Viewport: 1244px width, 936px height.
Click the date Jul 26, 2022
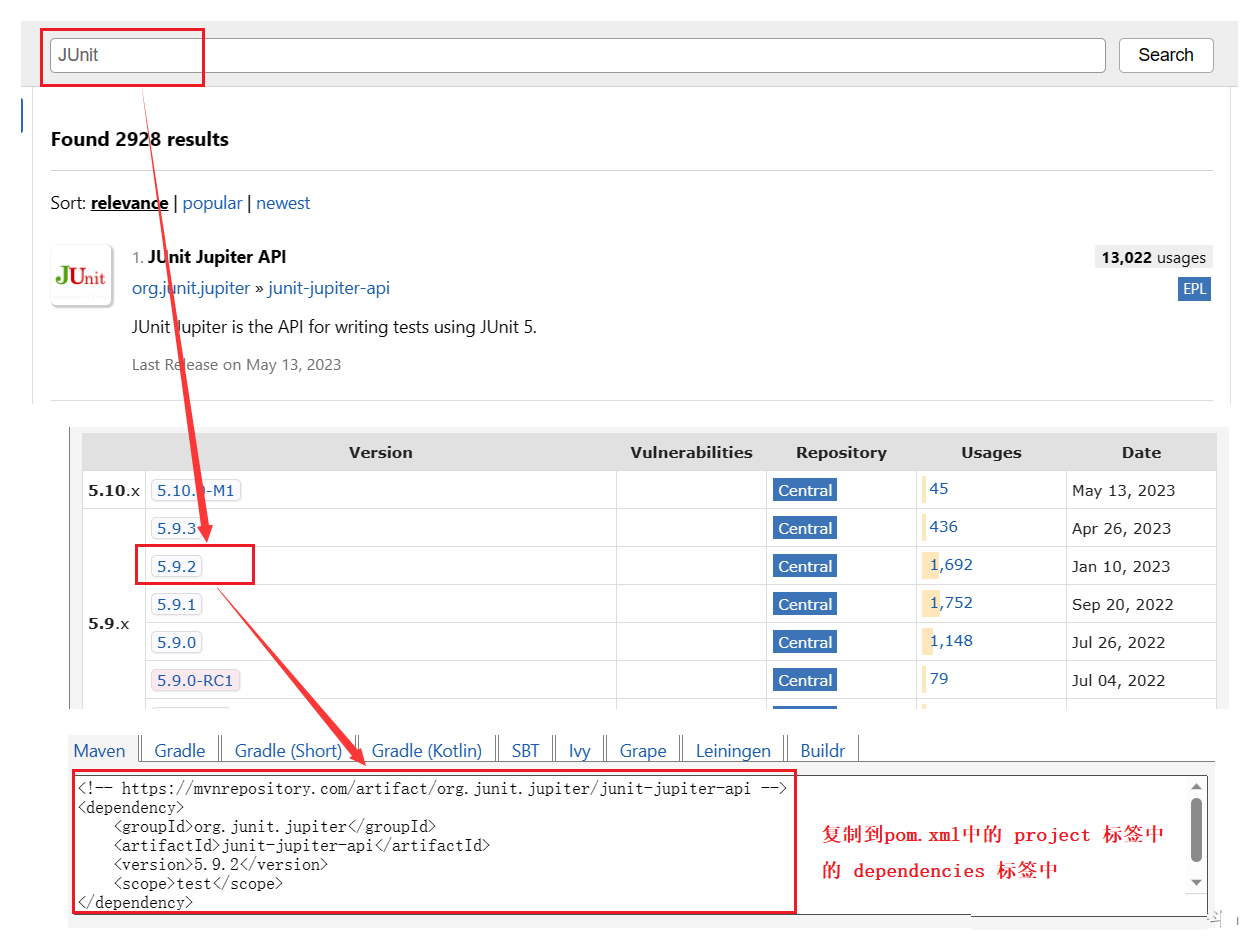1119,642
